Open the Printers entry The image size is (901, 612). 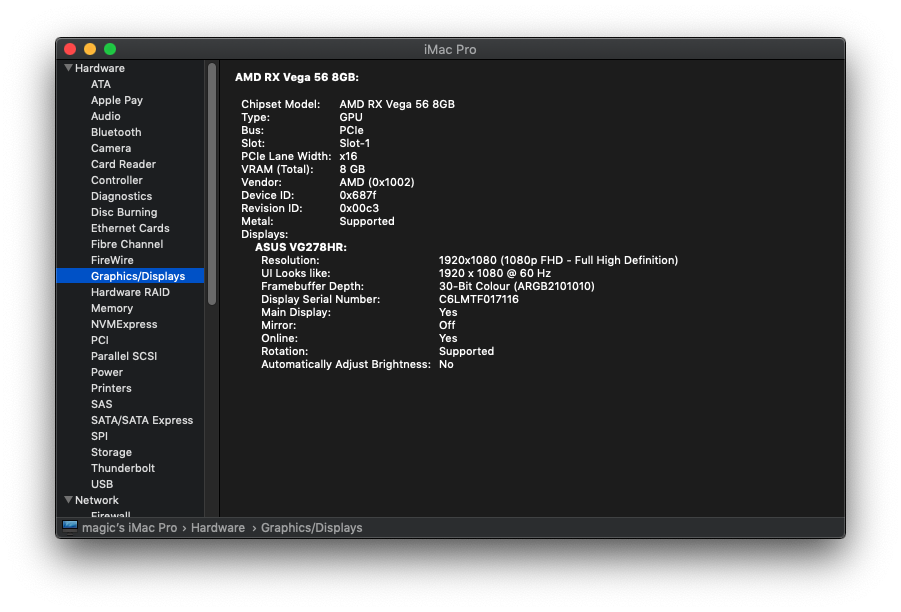click(111, 388)
